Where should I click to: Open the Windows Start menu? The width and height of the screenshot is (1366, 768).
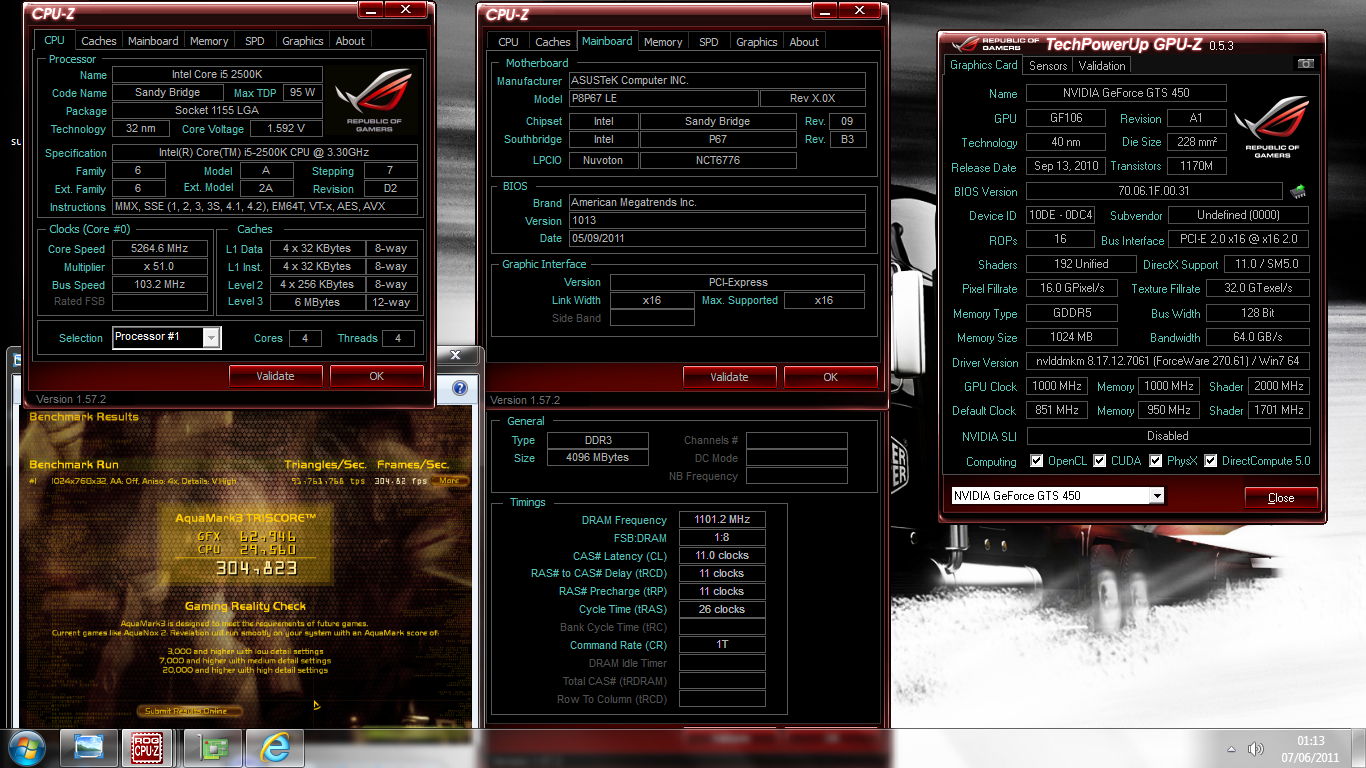pos(26,747)
